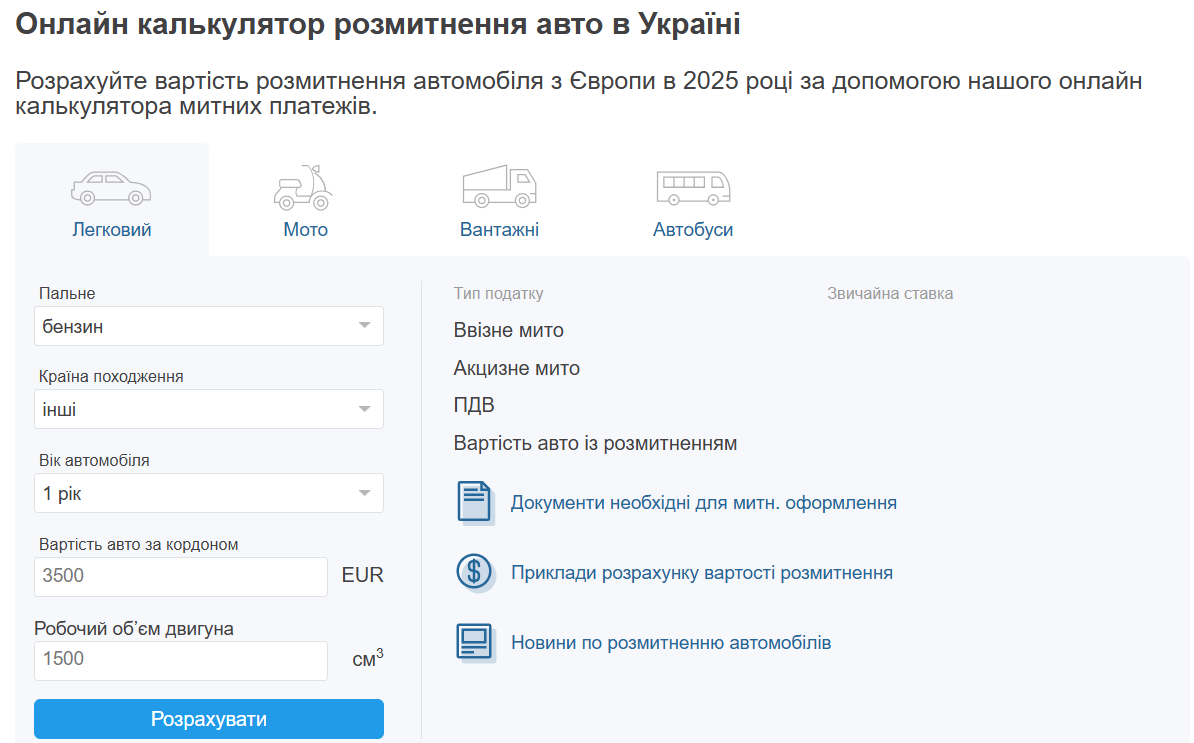Click the news page icon
Image resolution: width=1194 pixels, height=743 pixels.
[474, 642]
